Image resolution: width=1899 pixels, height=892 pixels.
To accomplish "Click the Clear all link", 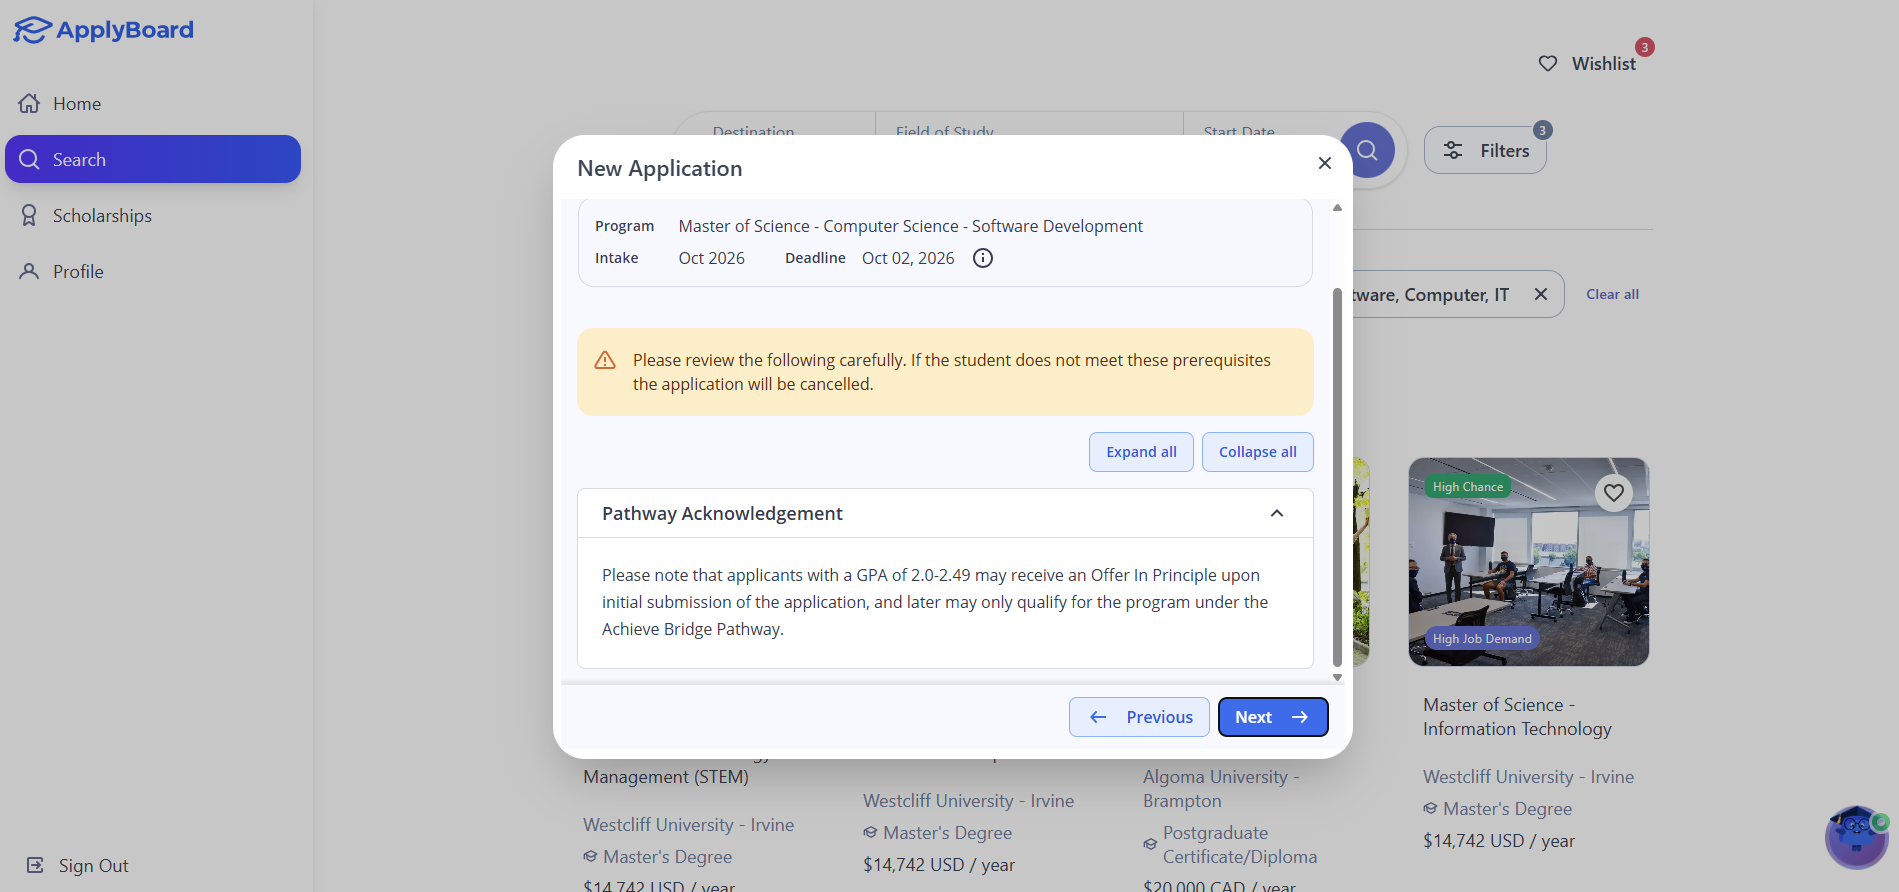I will [x=1612, y=294].
